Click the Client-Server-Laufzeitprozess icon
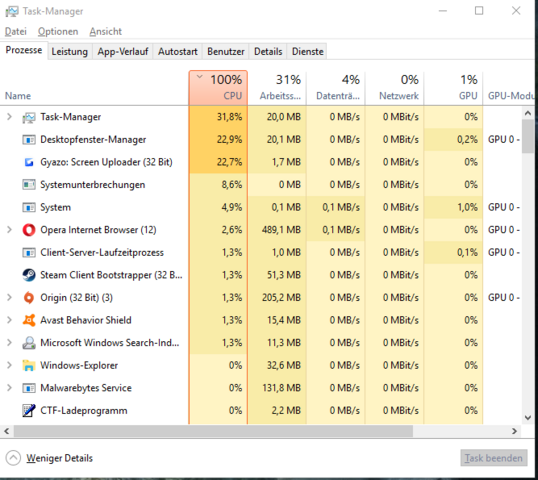The image size is (538, 480). pyautogui.click(x=29, y=253)
